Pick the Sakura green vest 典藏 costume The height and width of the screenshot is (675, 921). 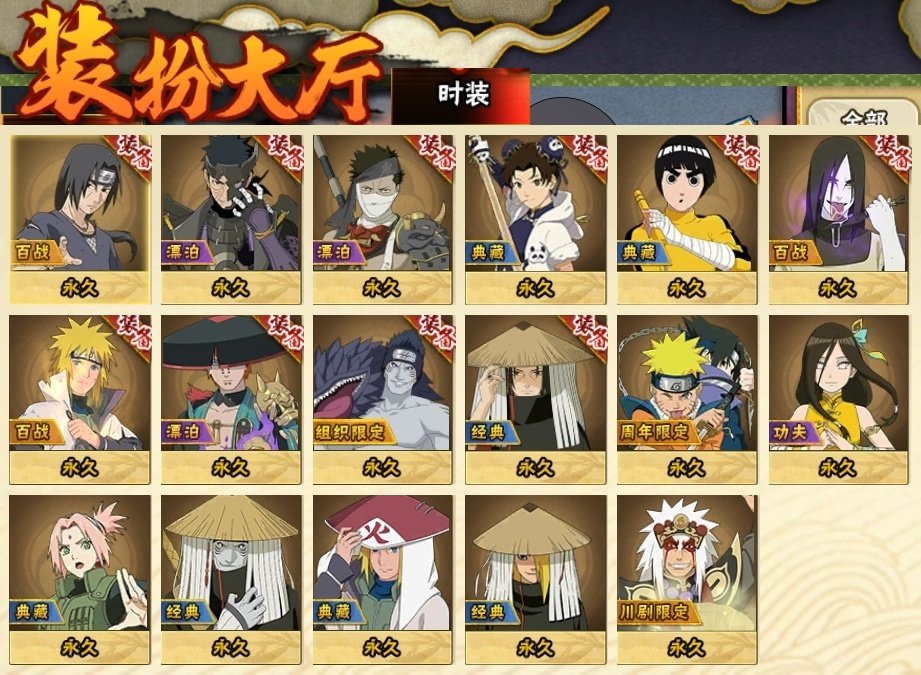tap(80, 580)
